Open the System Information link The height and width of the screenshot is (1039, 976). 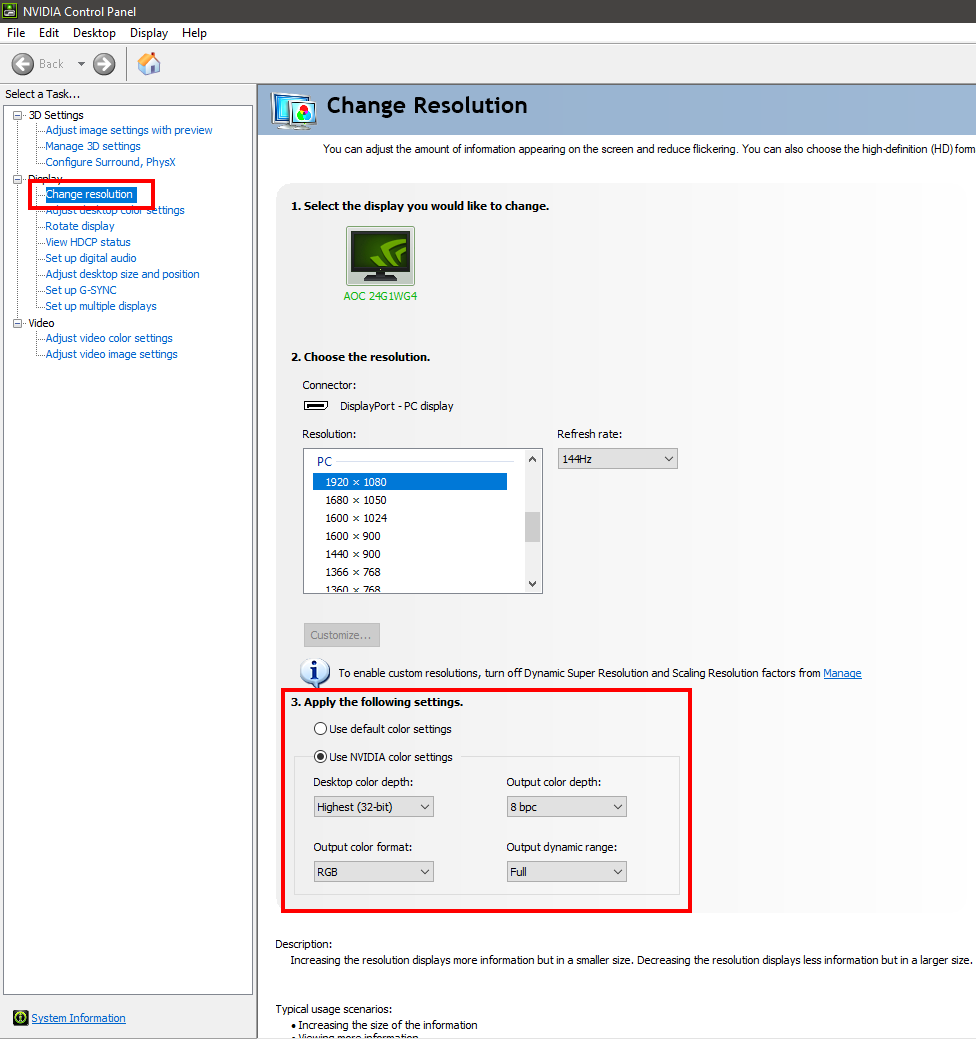pos(78,1018)
